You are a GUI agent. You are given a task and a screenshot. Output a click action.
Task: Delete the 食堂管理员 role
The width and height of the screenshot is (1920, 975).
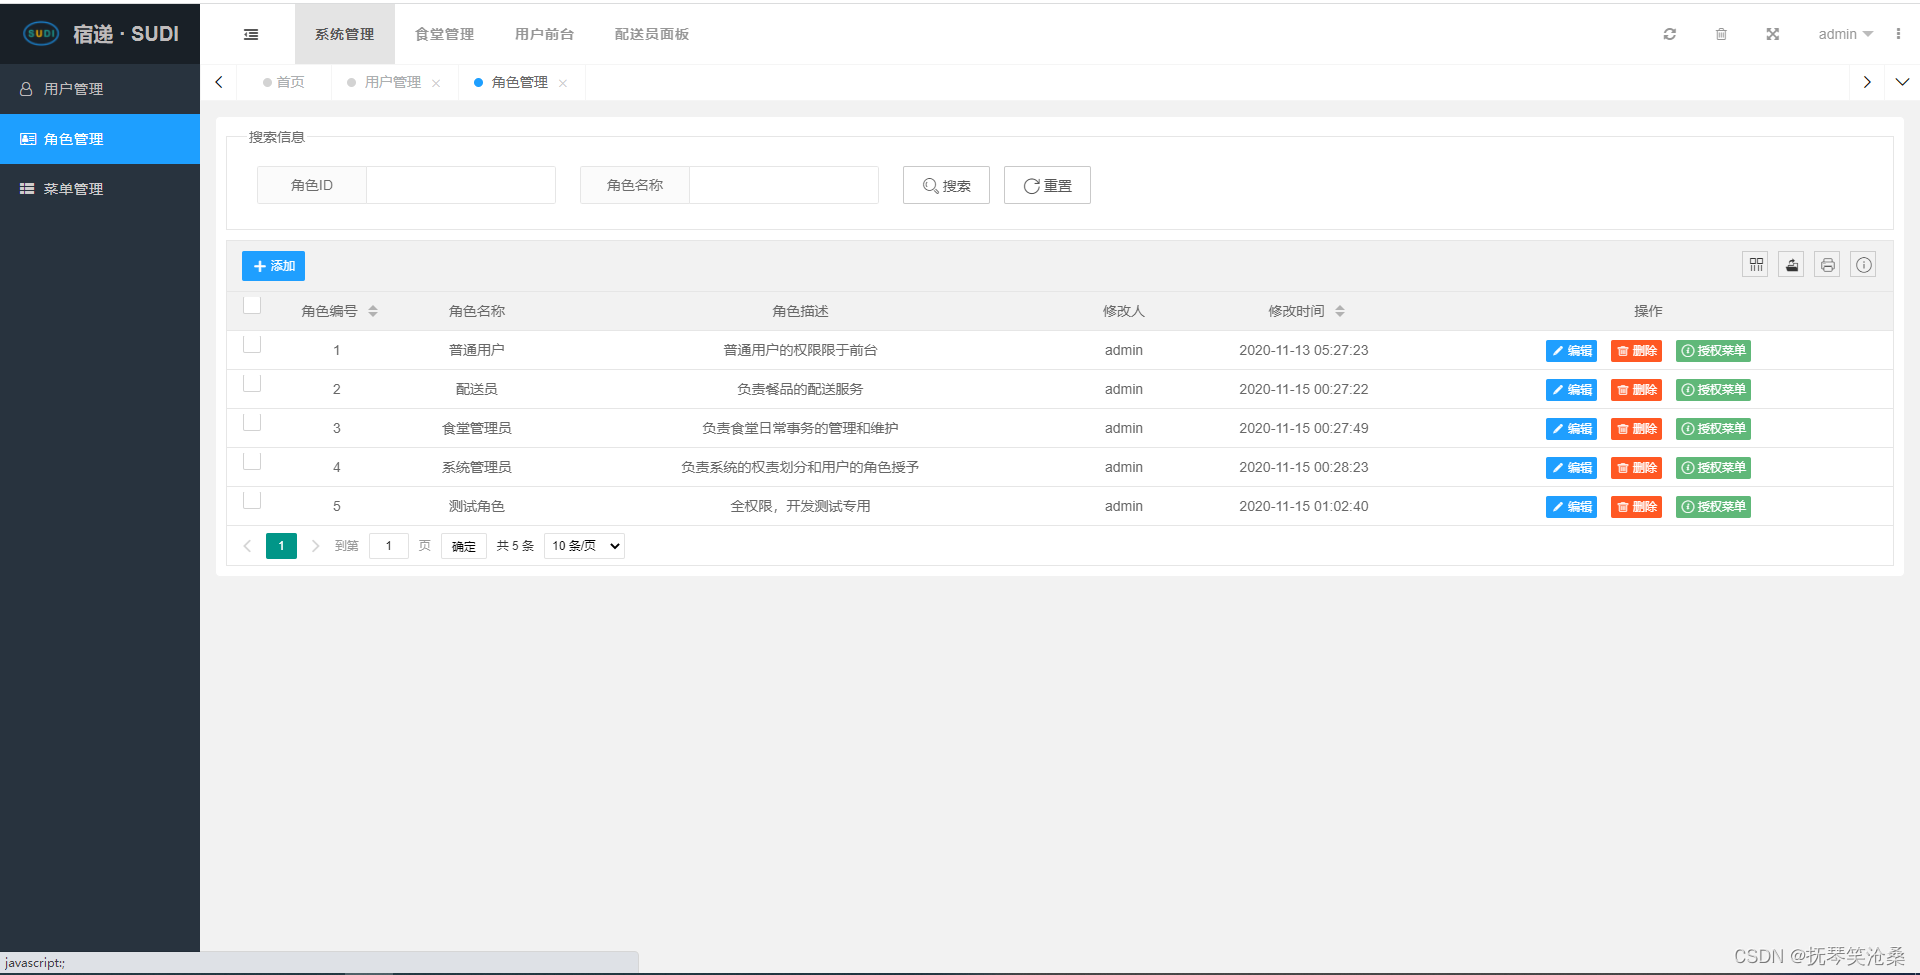1636,429
